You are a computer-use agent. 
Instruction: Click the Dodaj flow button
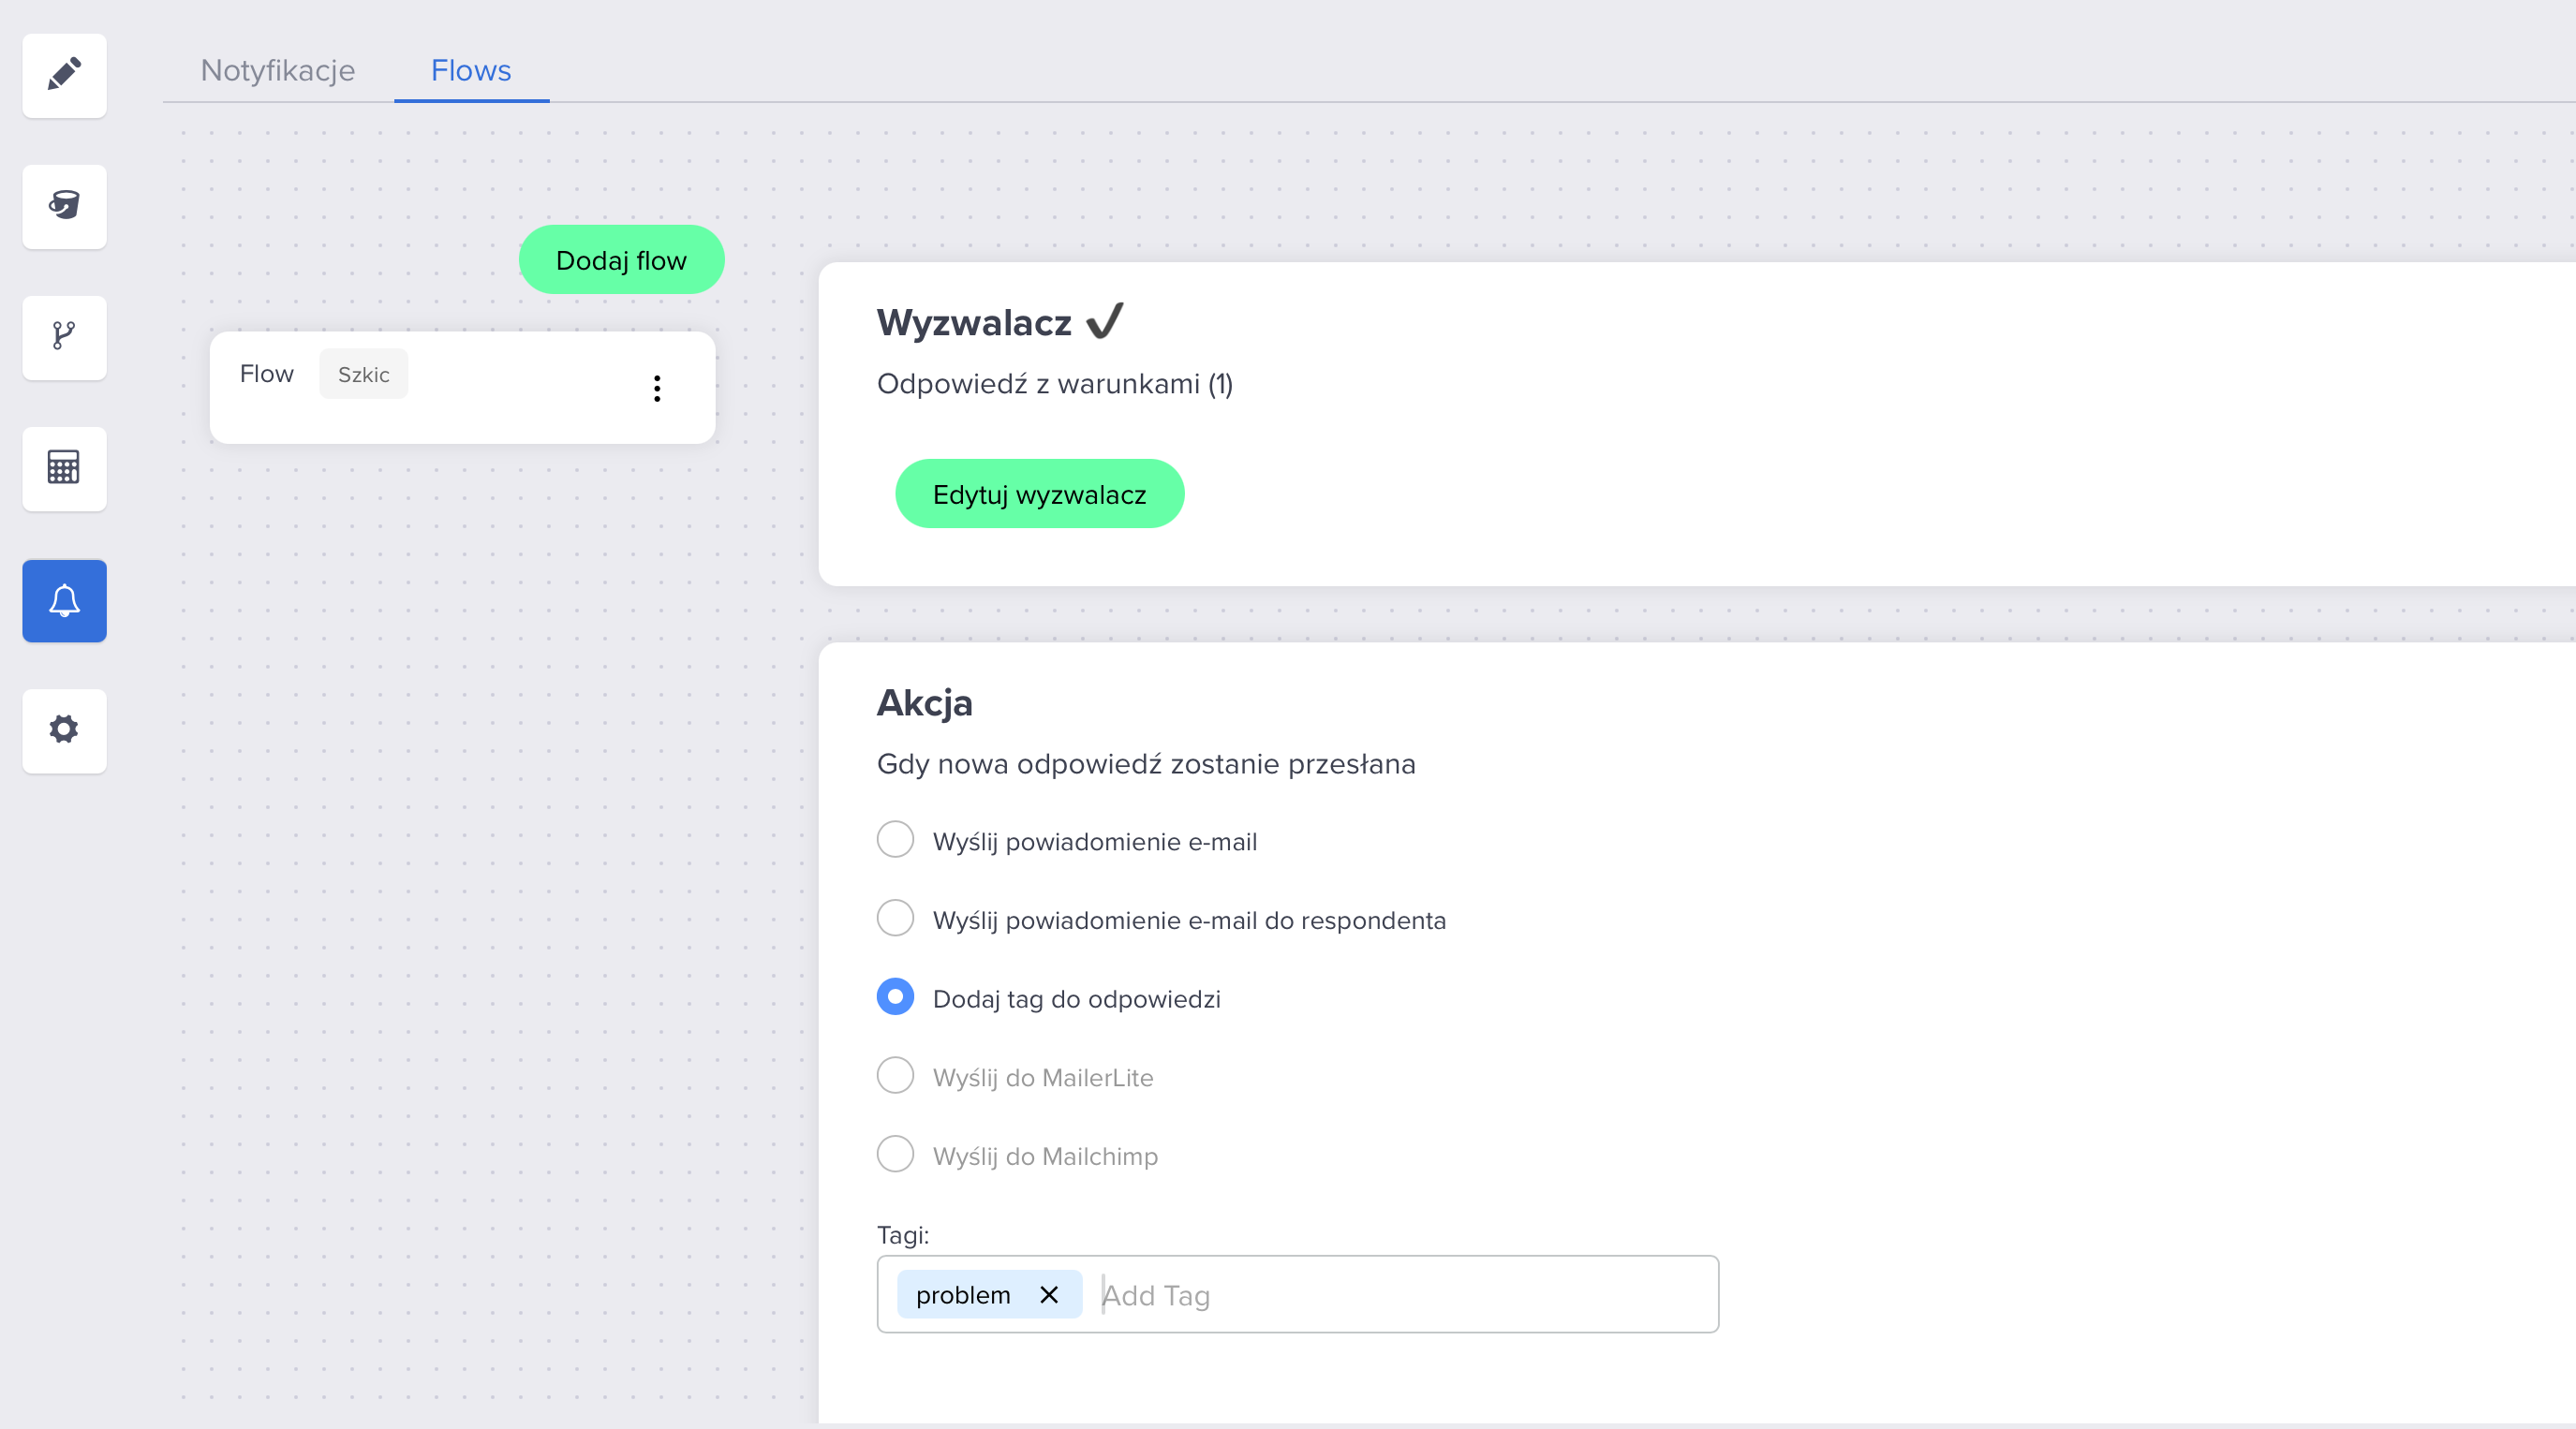(x=621, y=260)
